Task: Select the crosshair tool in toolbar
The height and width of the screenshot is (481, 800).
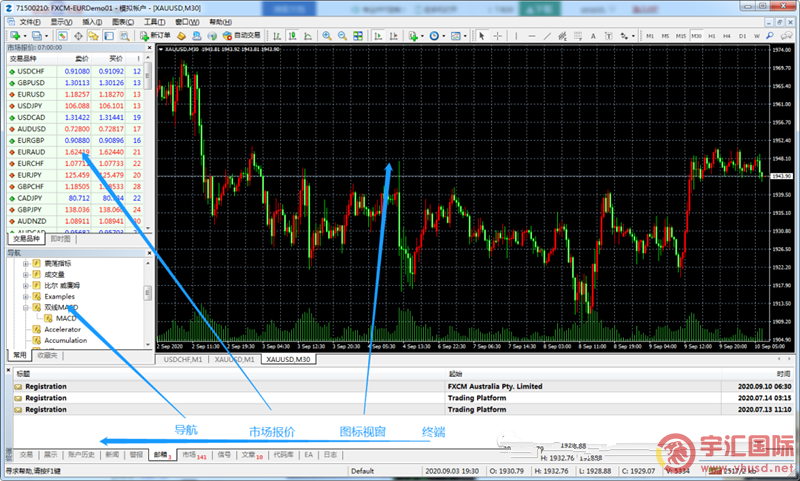Action: tap(497, 36)
